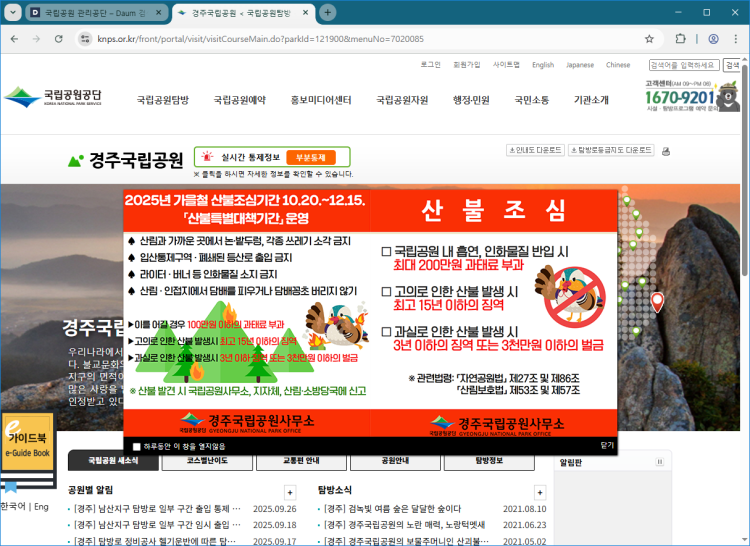Check the '하루동안 이 창을 열지않음' checkbox

tap(137, 446)
